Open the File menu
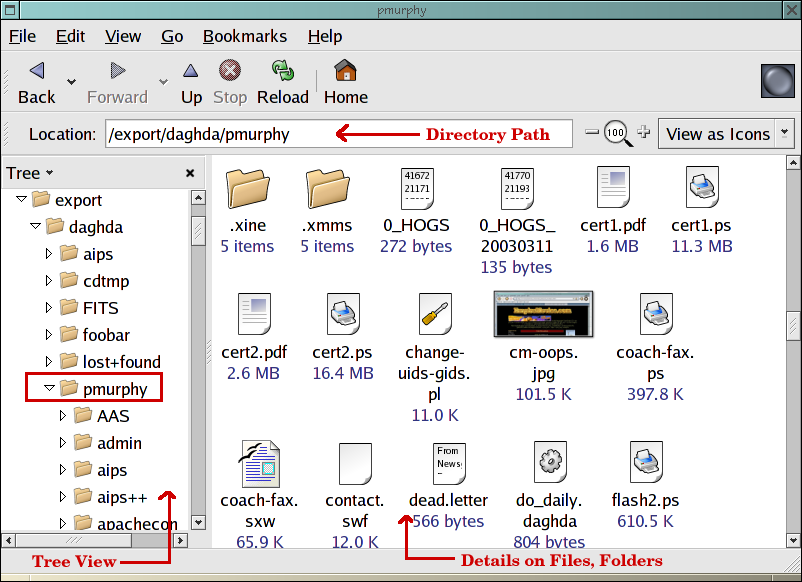 tap(23, 36)
